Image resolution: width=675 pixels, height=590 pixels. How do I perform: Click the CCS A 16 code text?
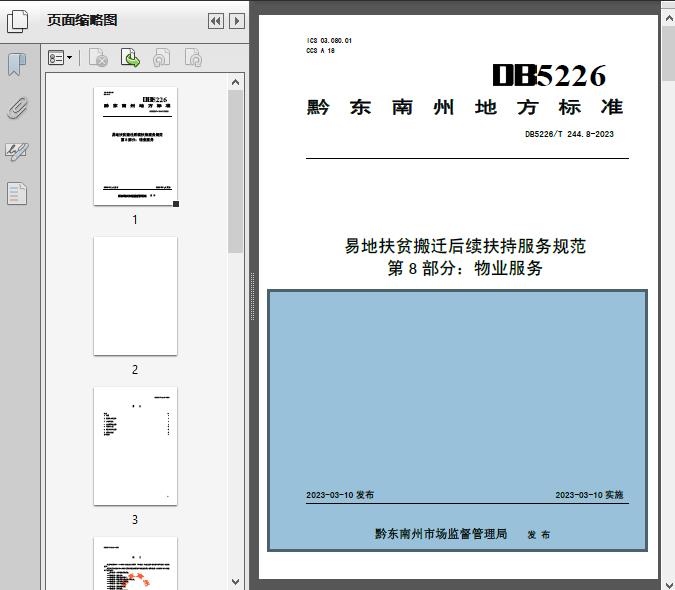[x=320, y=51]
